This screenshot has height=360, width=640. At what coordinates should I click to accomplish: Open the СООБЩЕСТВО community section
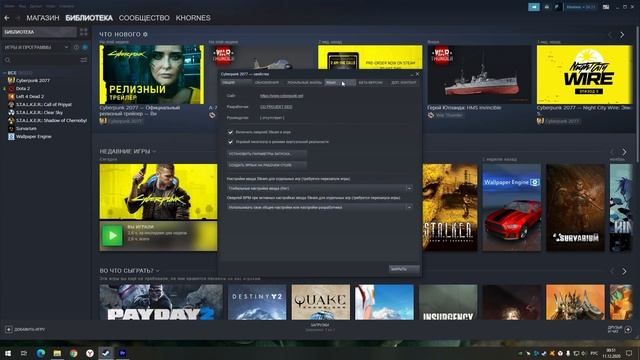pos(144,18)
